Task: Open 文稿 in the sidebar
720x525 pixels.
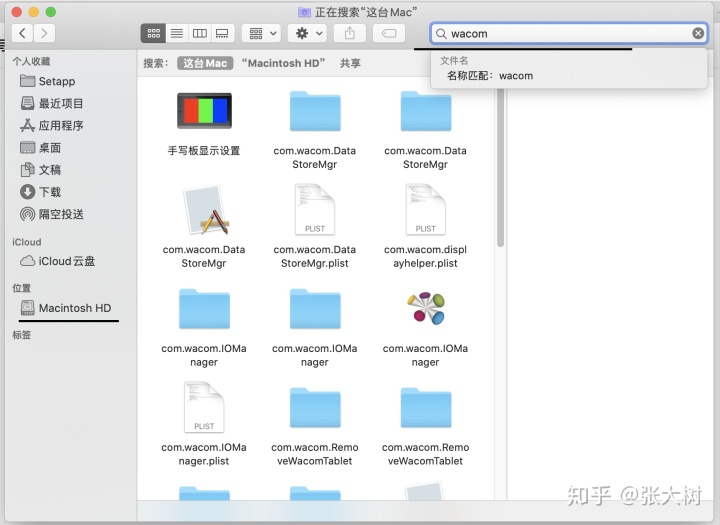Action: tap(41, 169)
